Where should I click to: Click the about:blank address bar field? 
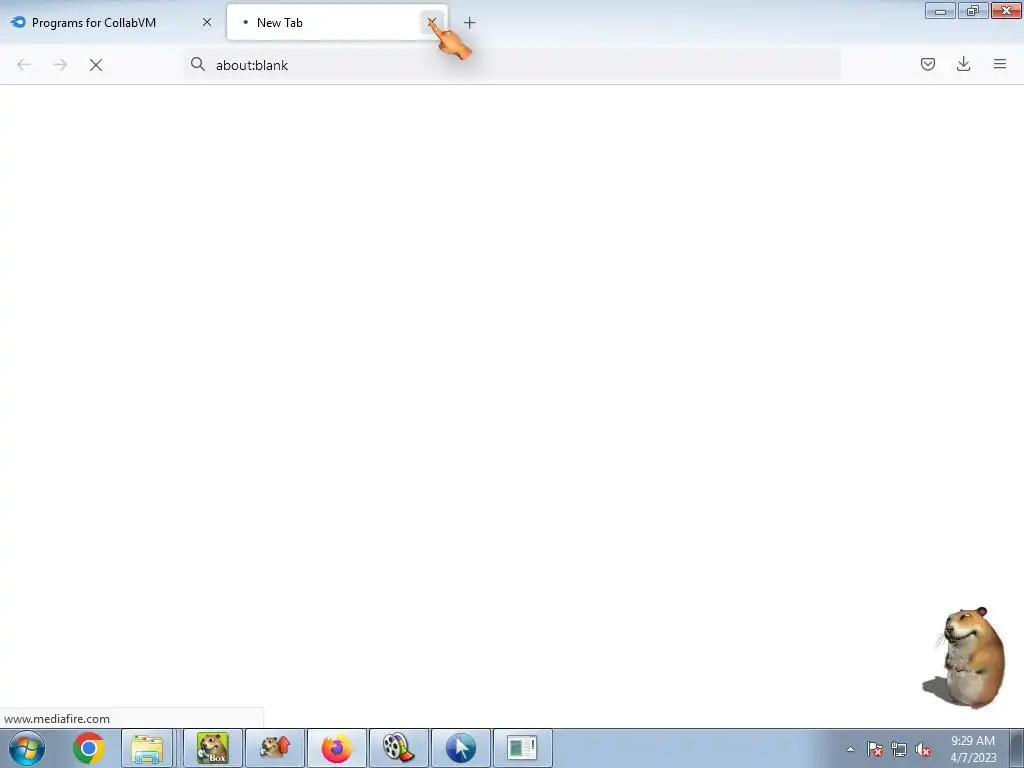pyautogui.click(x=512, y=65)
